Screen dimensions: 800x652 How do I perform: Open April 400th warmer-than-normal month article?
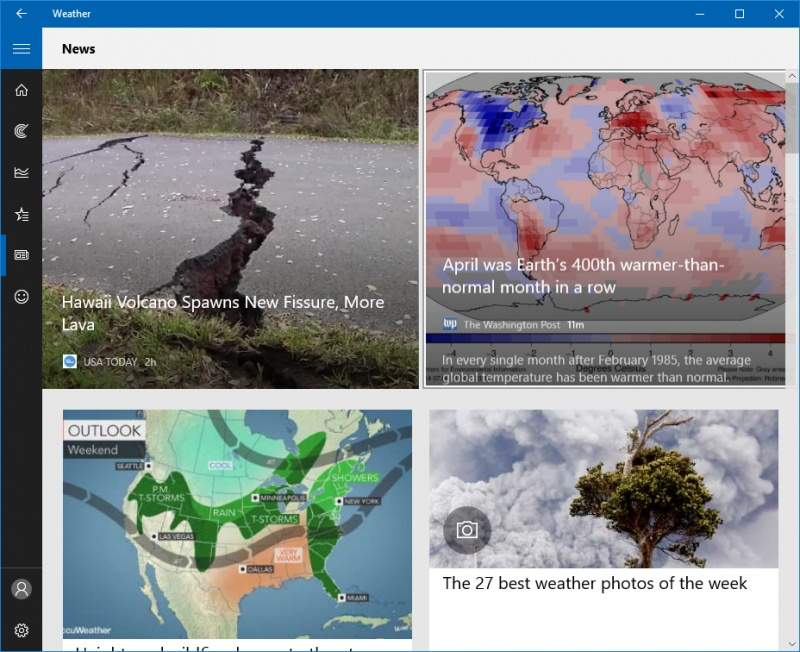pyautogui.click(x=605, y=229)
